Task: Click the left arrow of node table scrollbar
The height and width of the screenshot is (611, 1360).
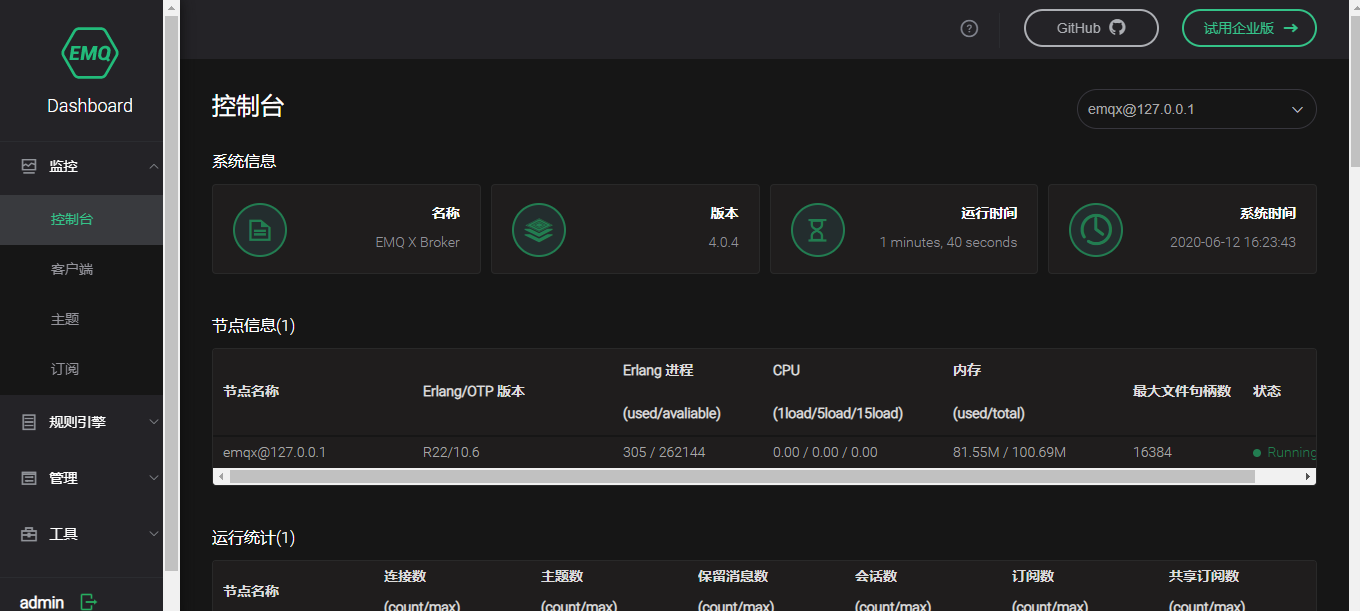Action: [x=221, y=477]
